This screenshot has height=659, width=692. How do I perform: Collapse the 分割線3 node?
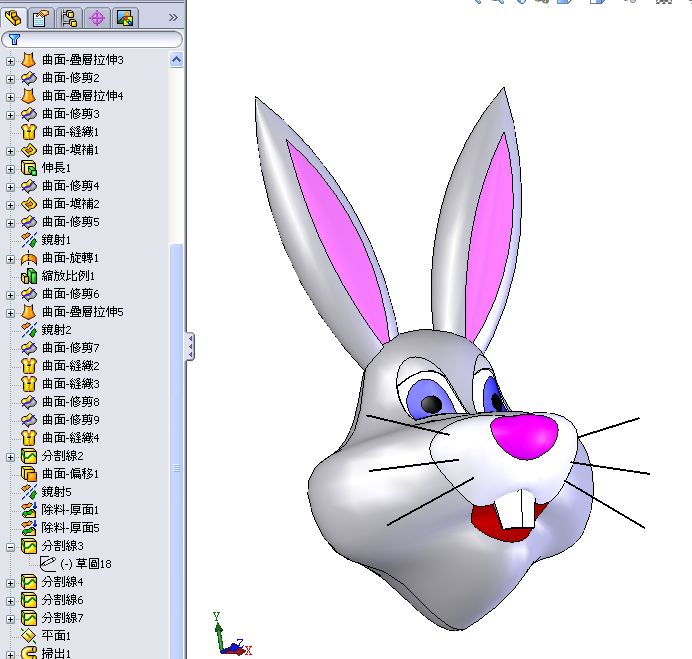point(10,547)
